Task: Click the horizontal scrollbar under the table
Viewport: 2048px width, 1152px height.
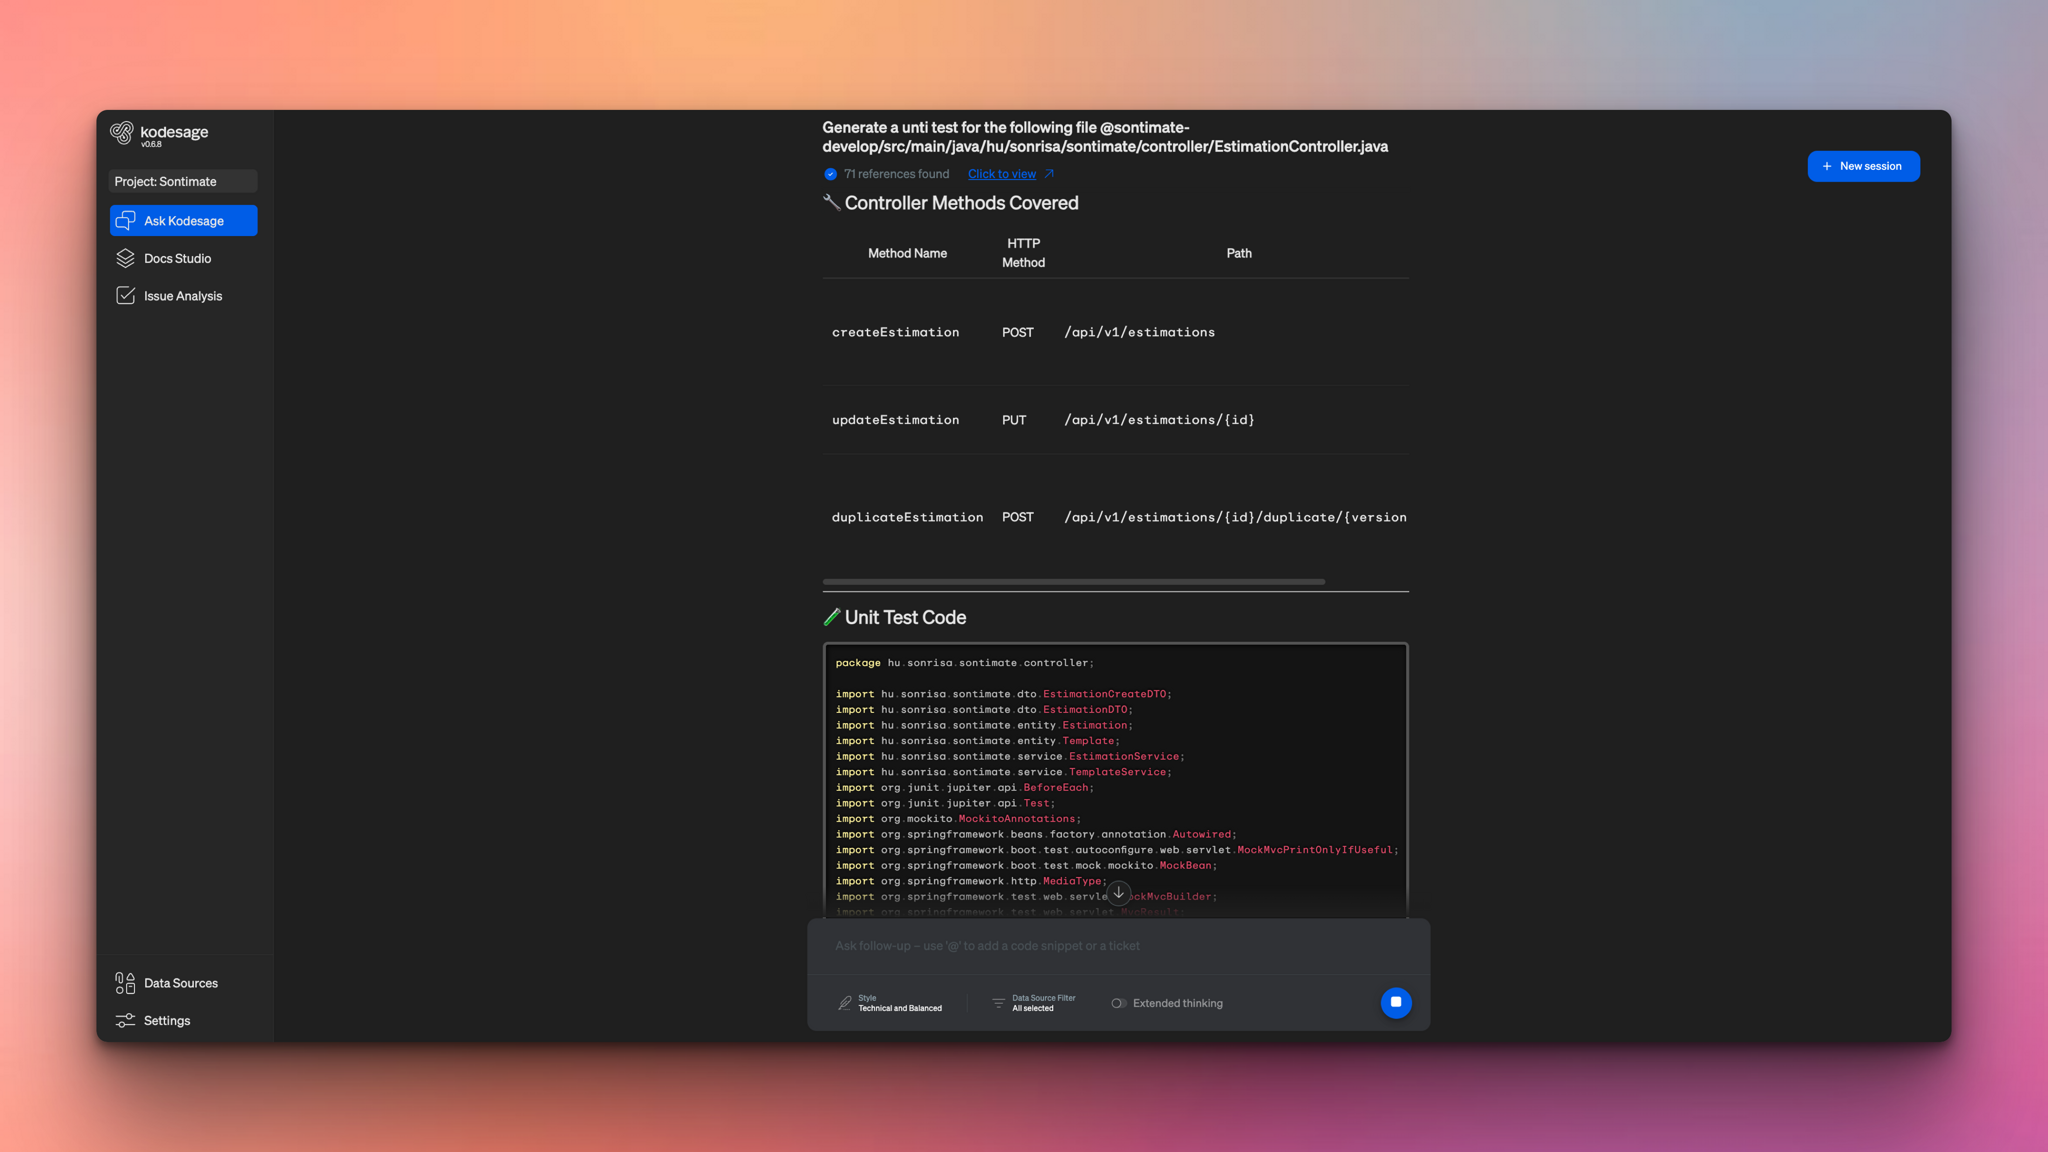Action: [x=1073, y=581]
